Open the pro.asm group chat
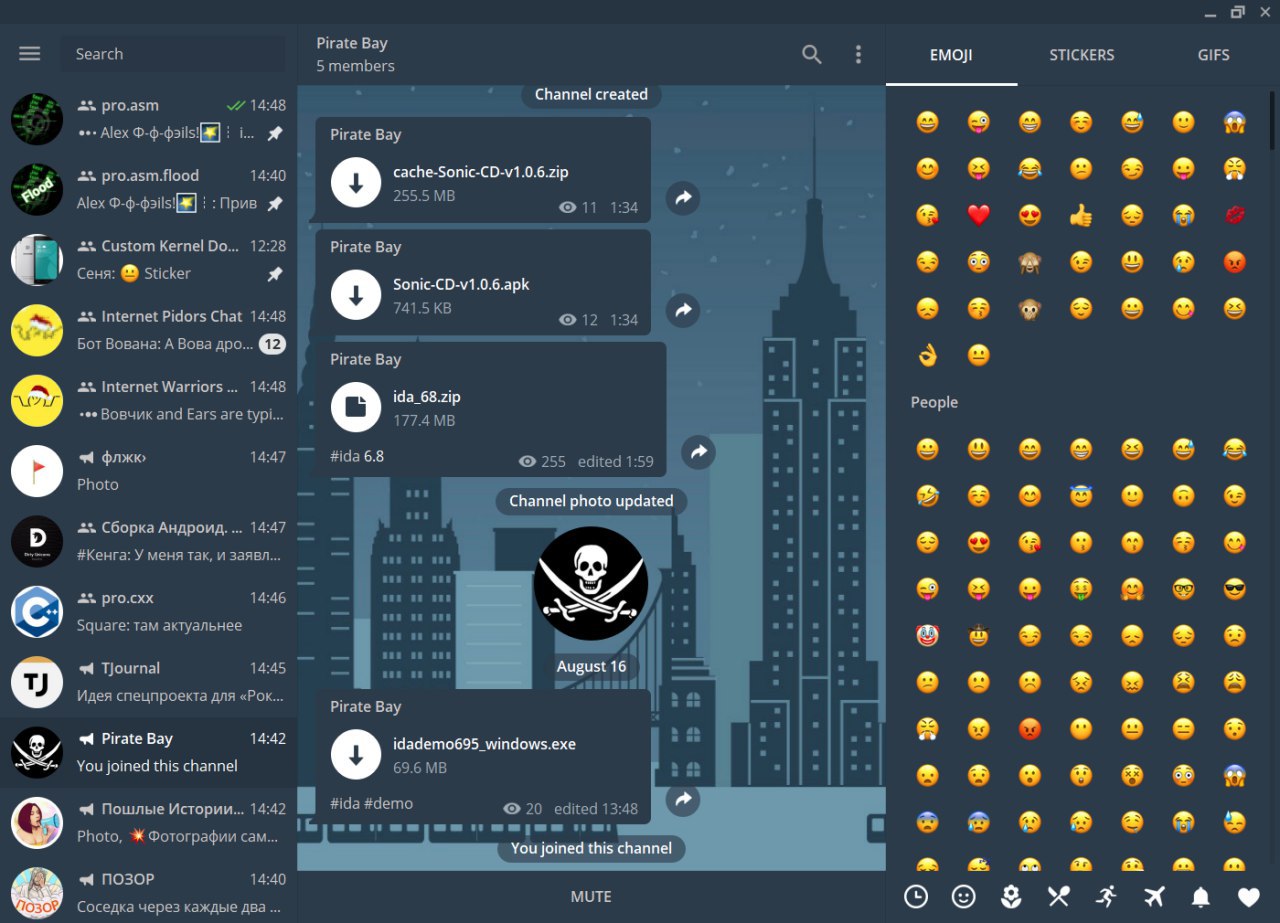Image resolution: width=1280 pixels, height=923 pixels. [149, 119]
